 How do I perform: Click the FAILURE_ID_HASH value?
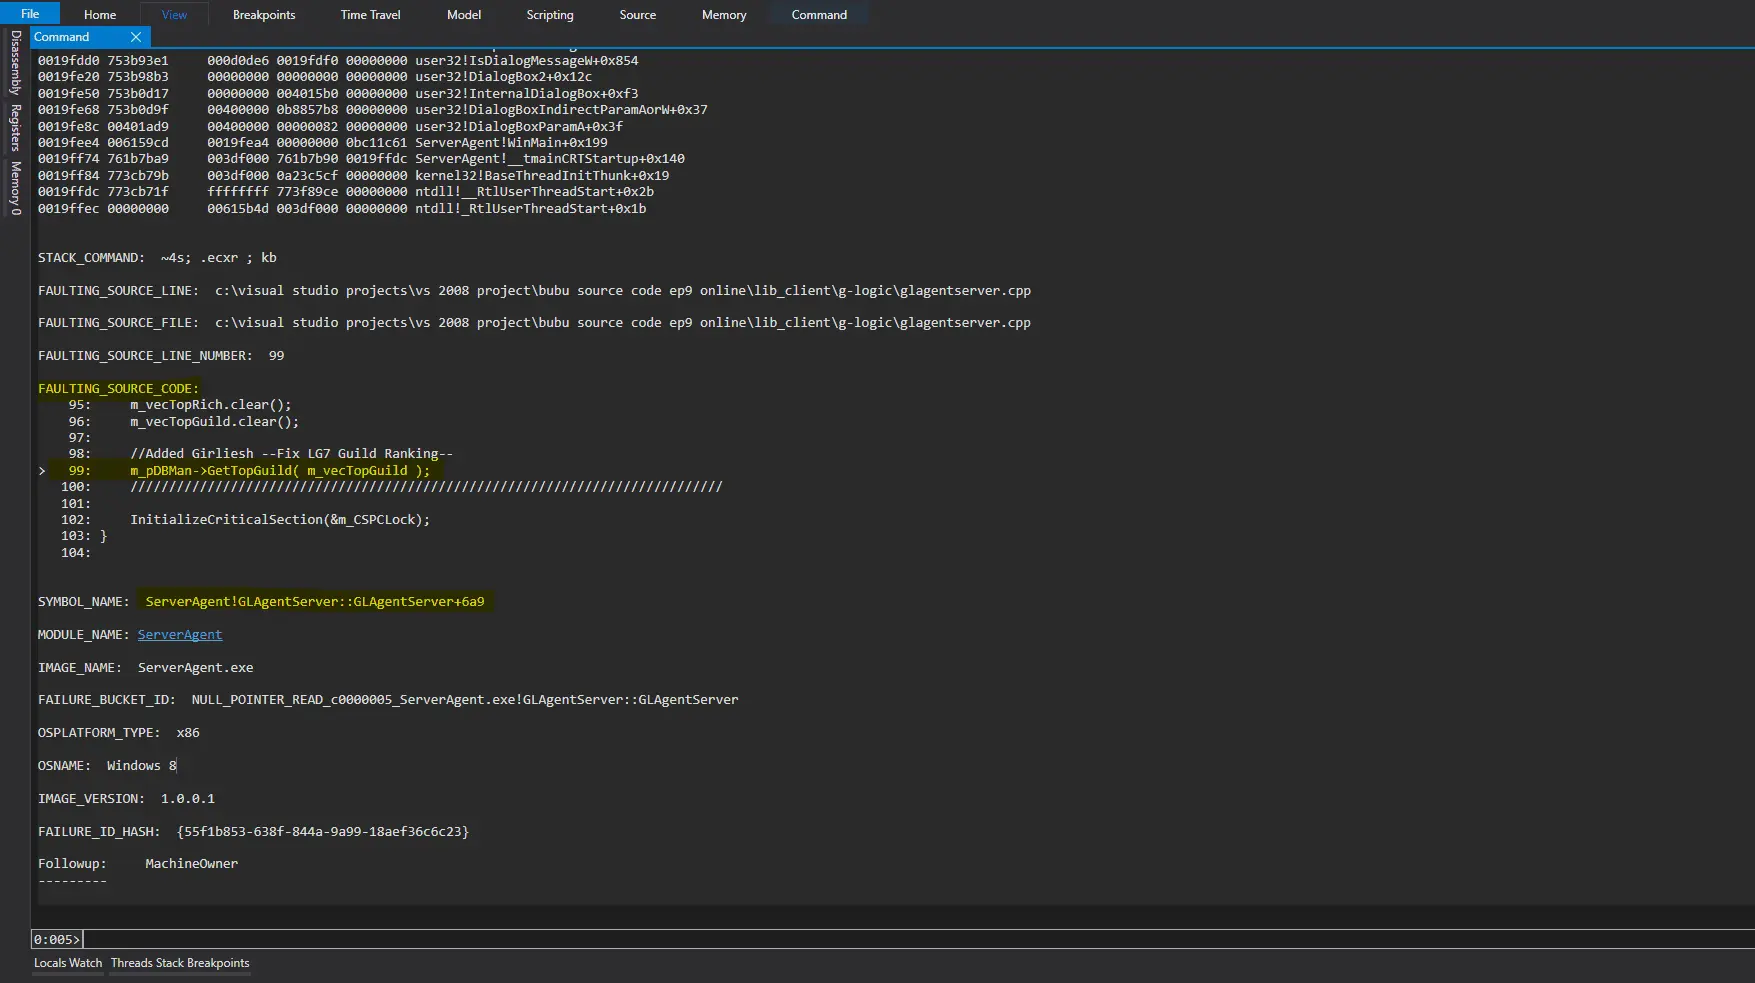[323, 831]
